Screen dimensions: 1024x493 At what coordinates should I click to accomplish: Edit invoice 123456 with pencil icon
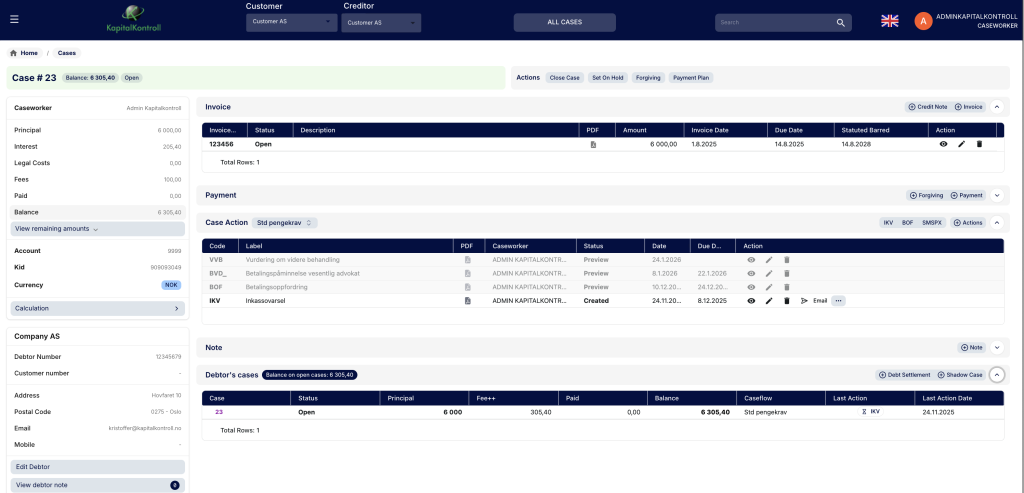coord(961,144)
